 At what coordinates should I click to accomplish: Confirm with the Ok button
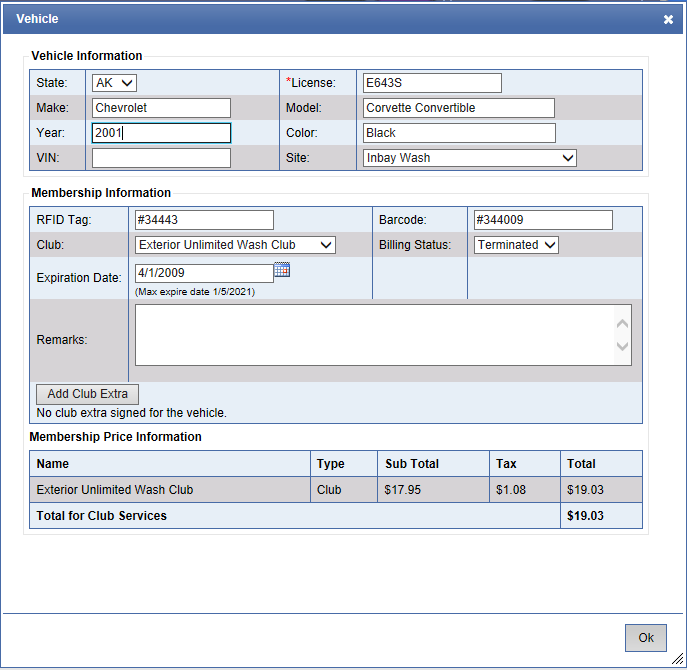point(645,638)
